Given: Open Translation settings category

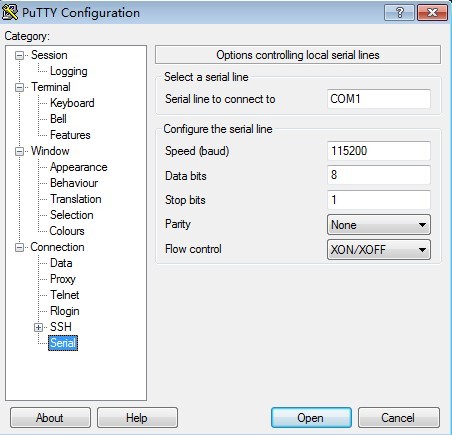Looking at the screenshot, I should tap(76, 199).
